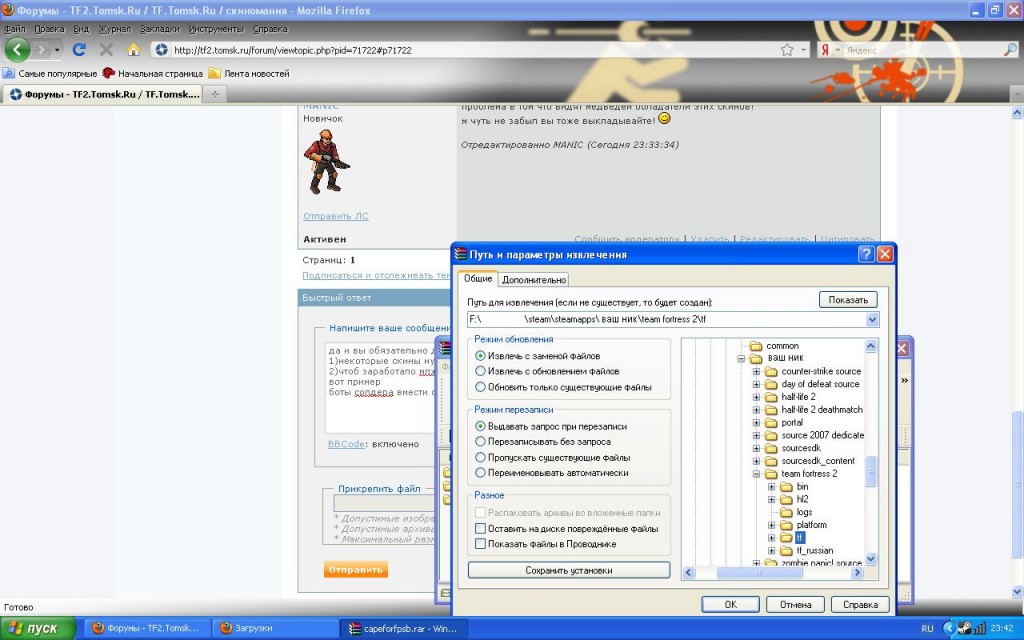This screenshot has height=640, width=1024.
Task: Click the RU language indicator
Action: (x=927, y=628)
